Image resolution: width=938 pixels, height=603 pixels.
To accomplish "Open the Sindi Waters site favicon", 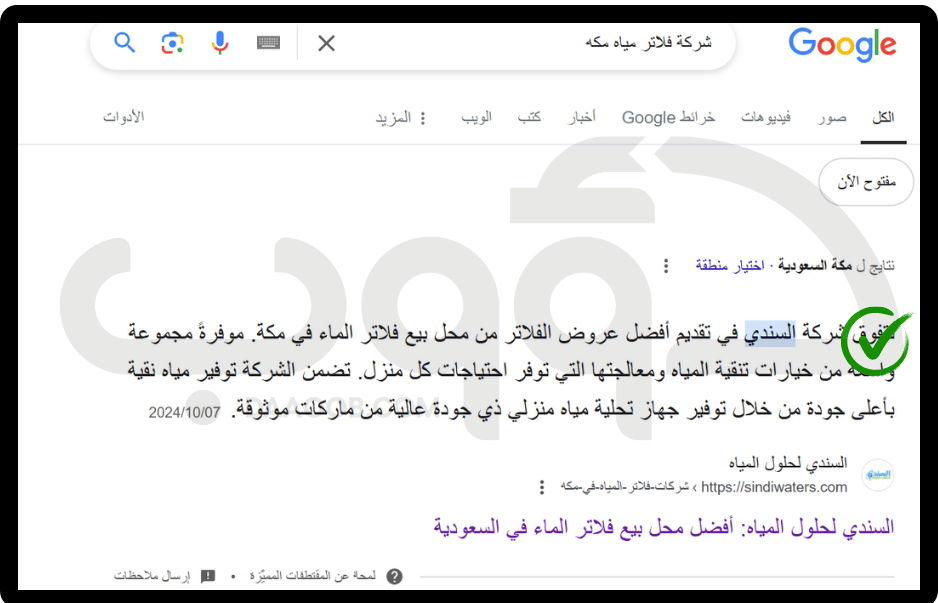I will (x=877, y=474).
